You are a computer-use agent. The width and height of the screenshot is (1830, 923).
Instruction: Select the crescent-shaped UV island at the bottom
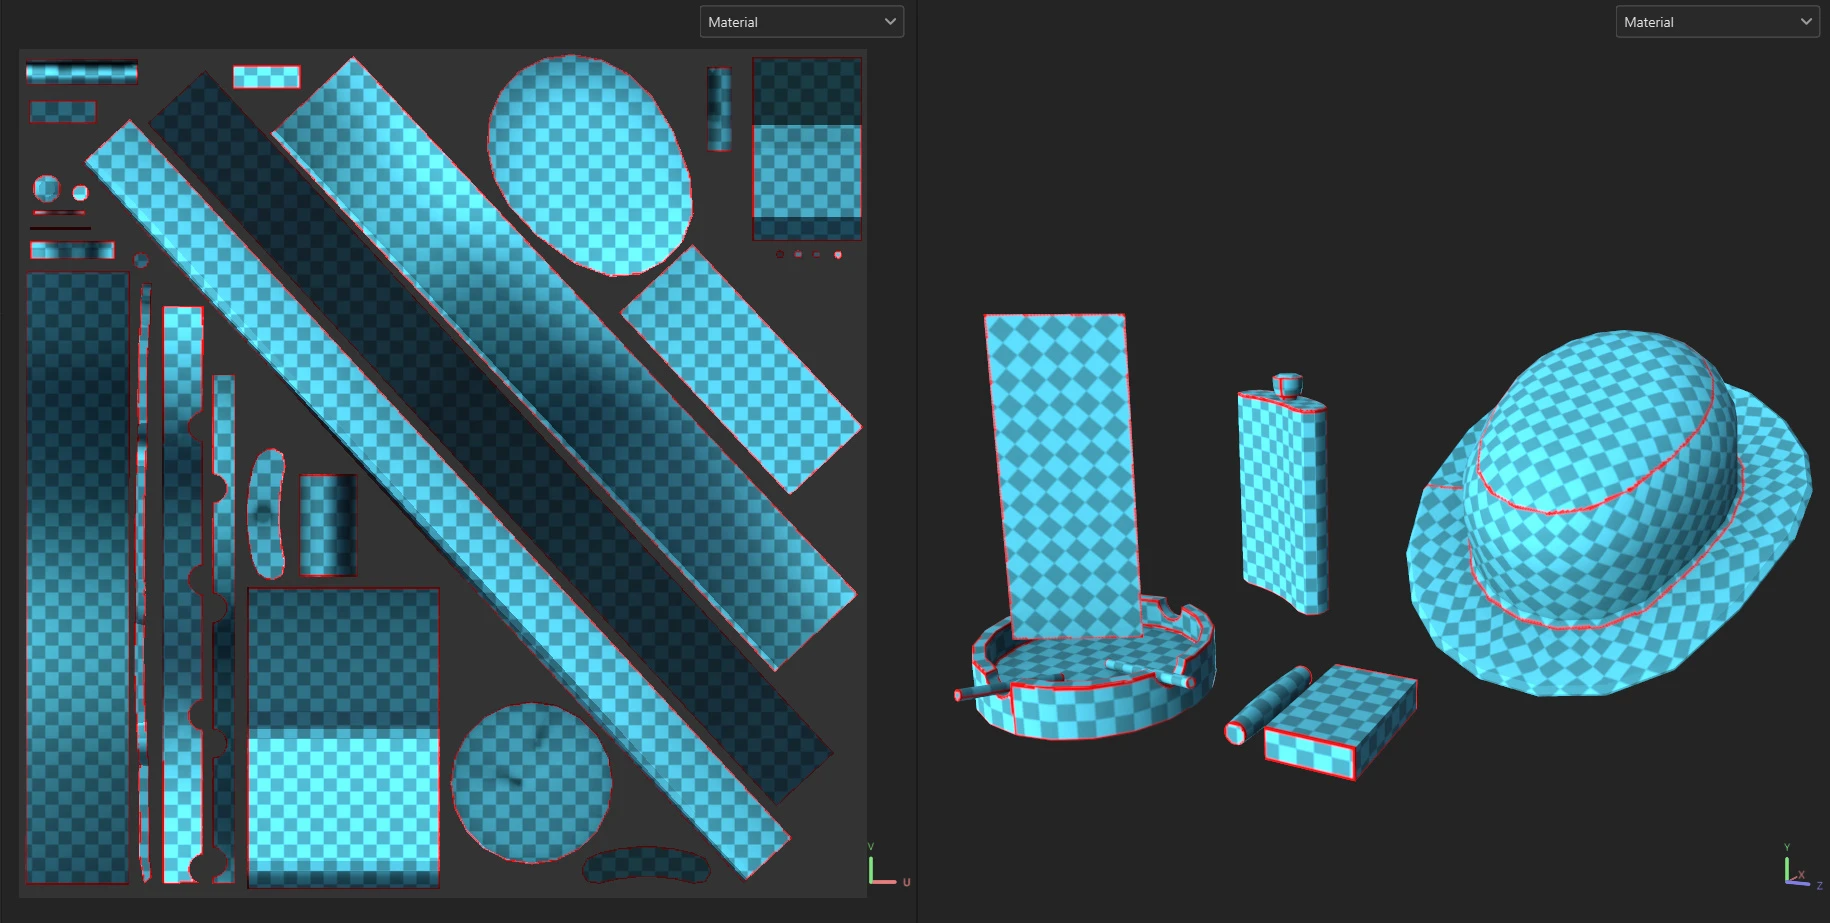pyautogui.click(x=646, y=867)
